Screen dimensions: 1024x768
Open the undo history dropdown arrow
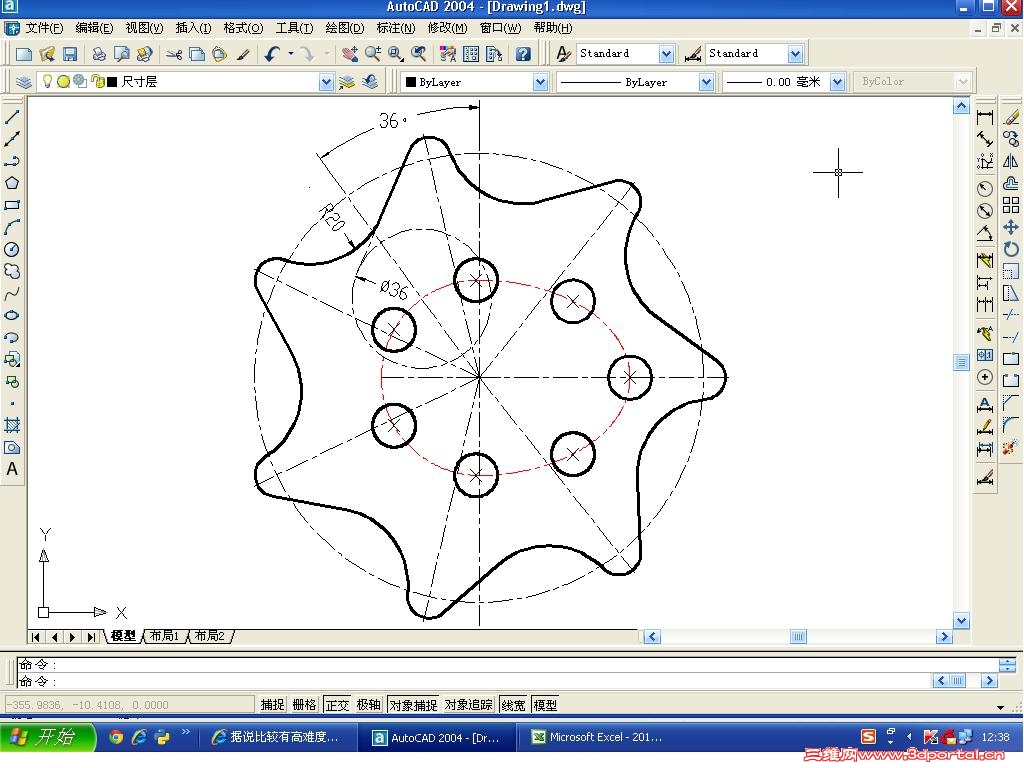tap(291, 54)
